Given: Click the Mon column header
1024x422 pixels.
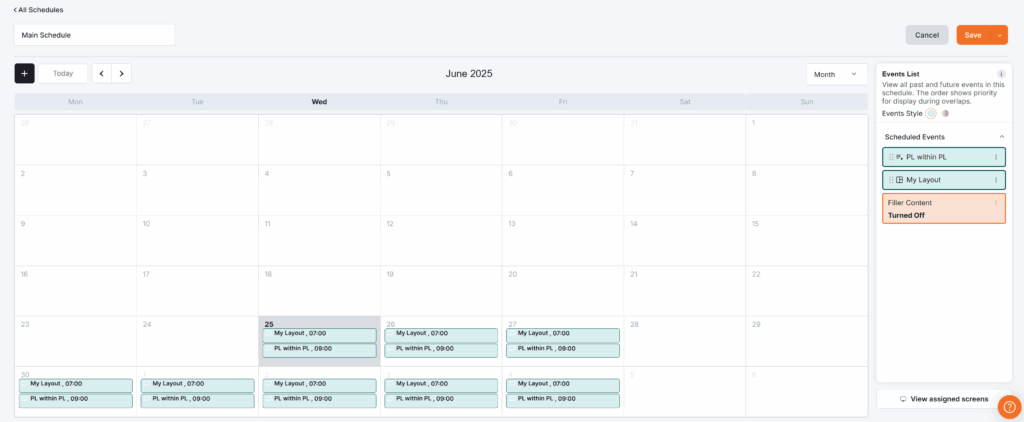Looking at the screenshot, I should [x=76, y=102].
